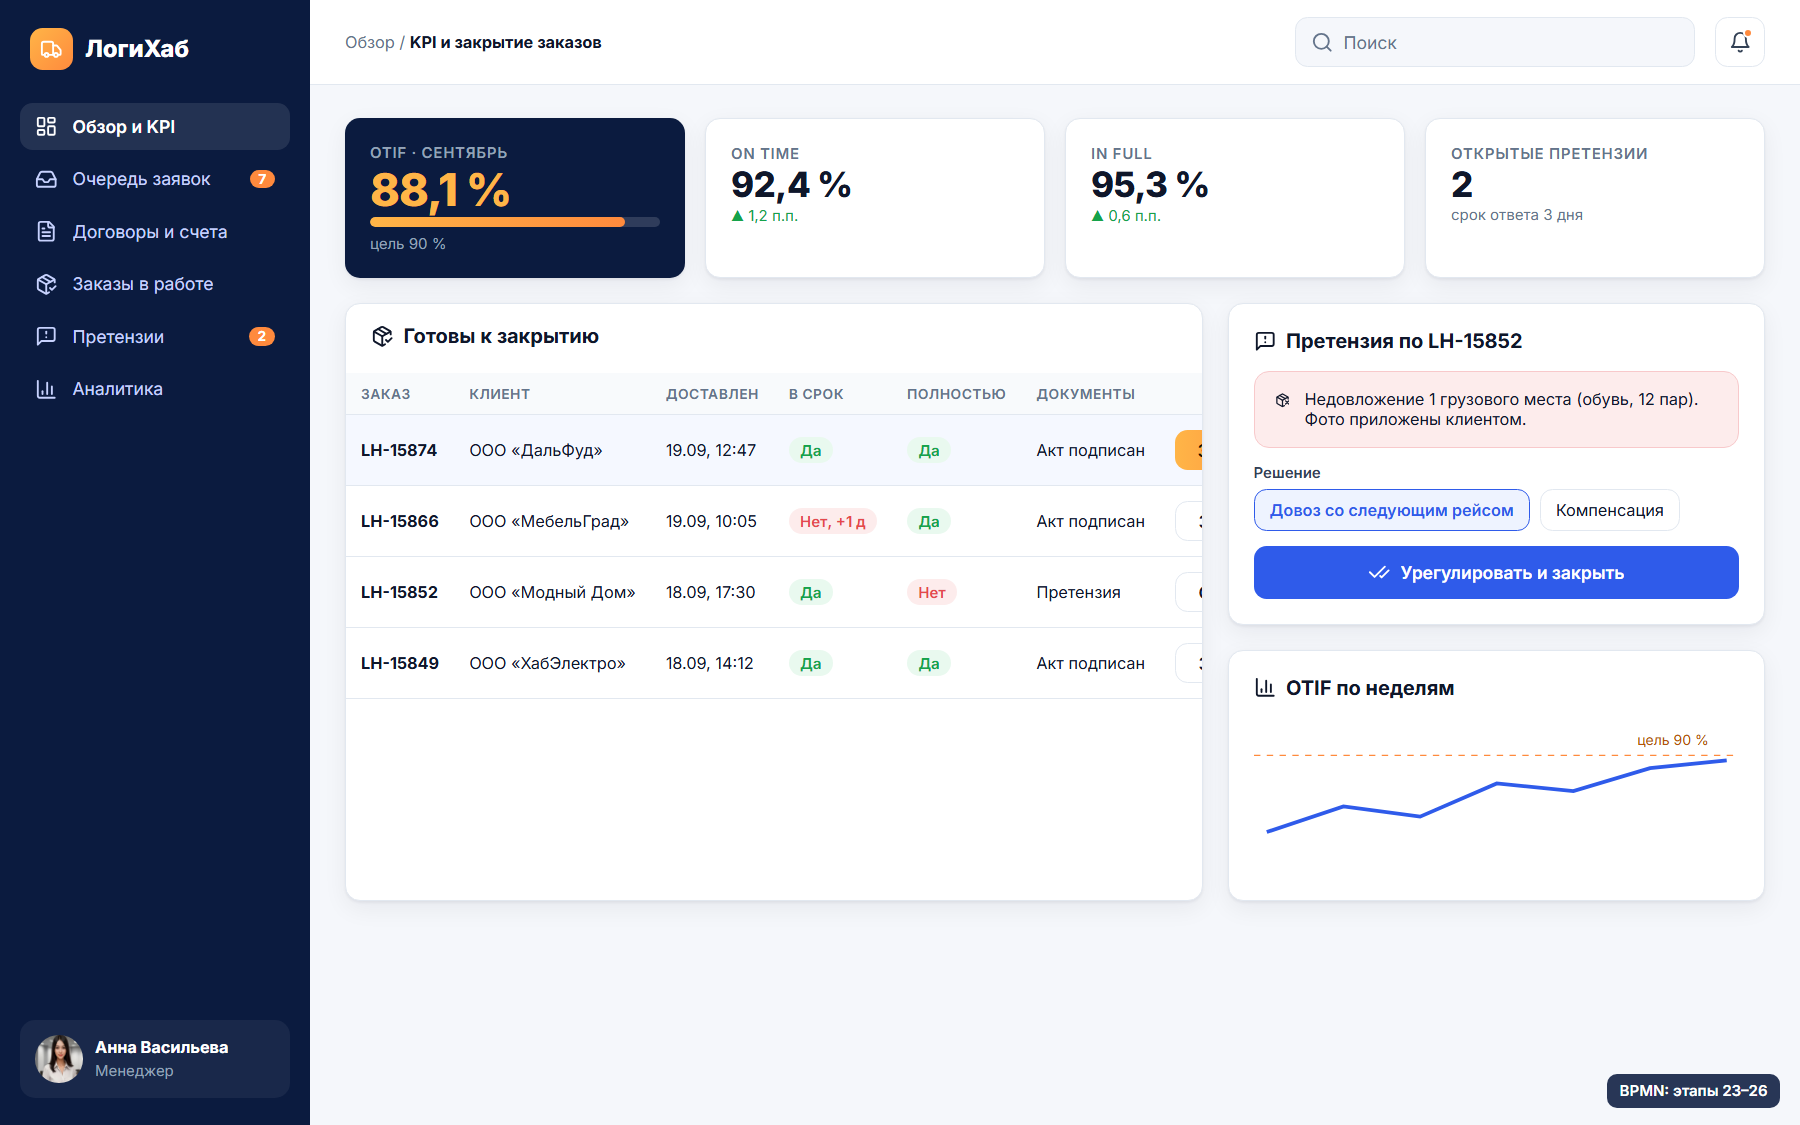Click the red Нет badge for LH-15852
The image size is (1800, 1125).
click(x=932, y=592)
